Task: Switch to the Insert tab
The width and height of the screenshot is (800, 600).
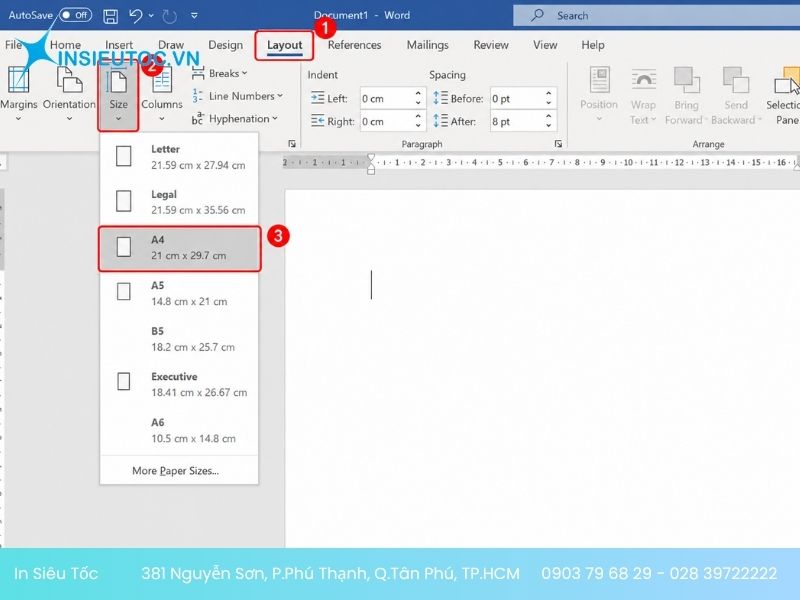Action: tap(119, 45)
